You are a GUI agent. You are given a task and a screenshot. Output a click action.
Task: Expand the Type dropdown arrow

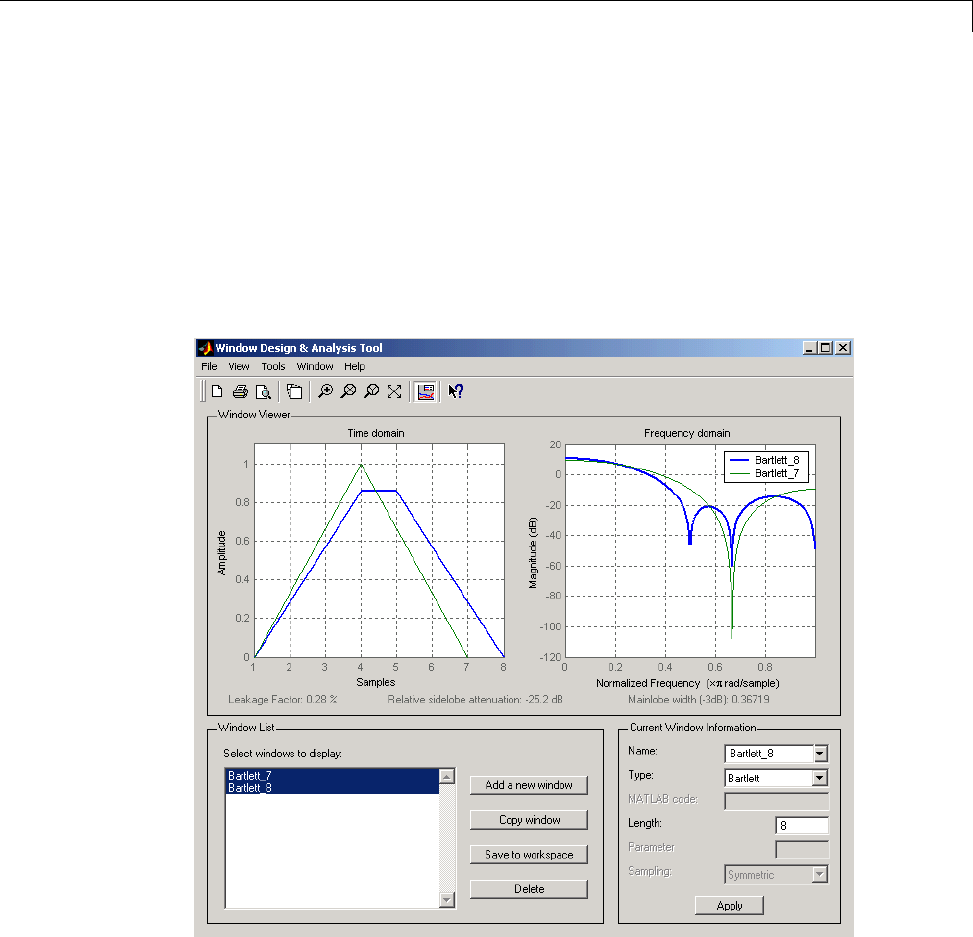coord(820,778)
